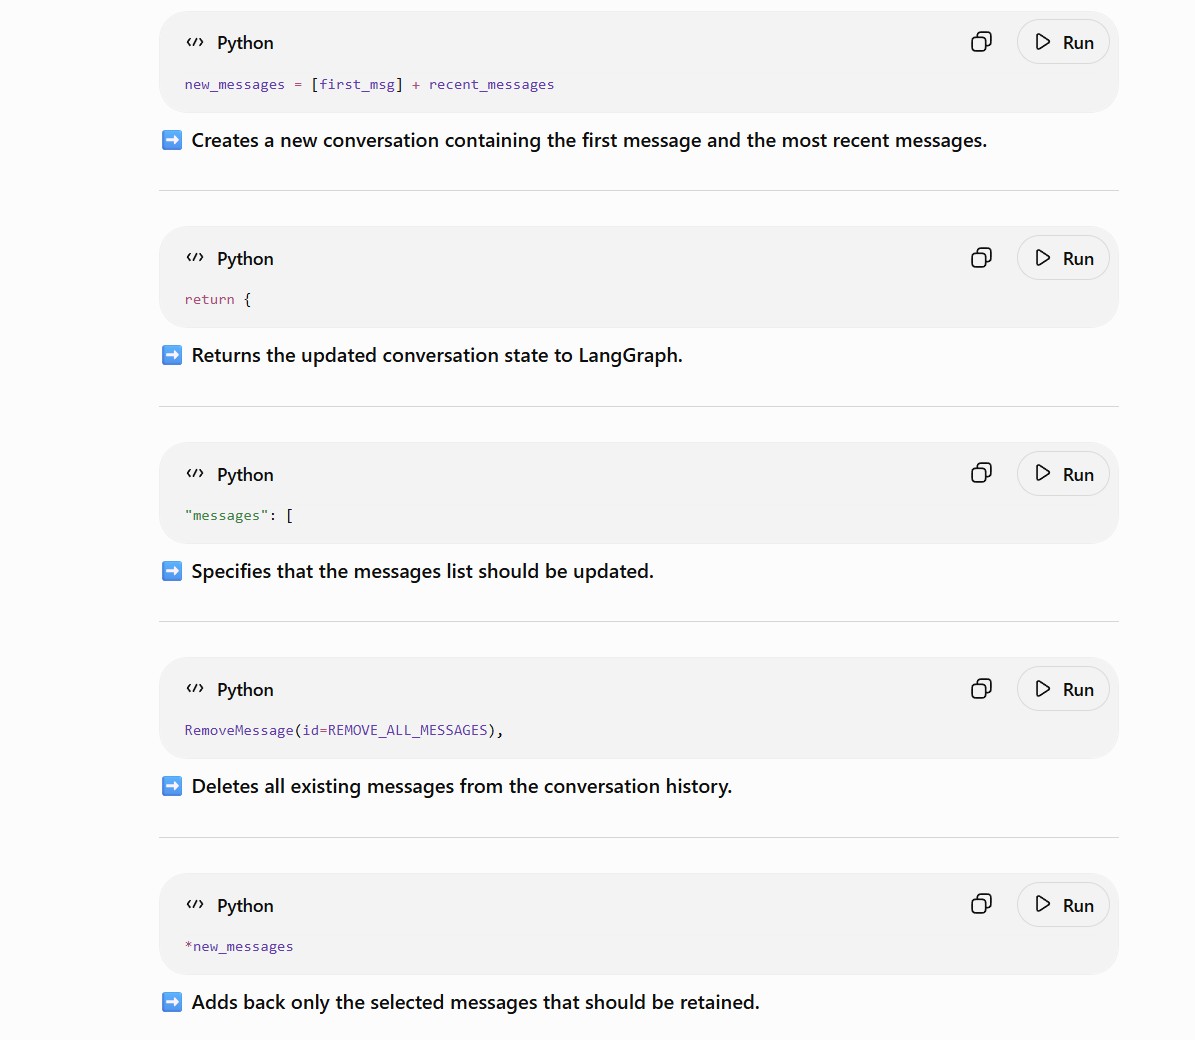Run the new_messages assignment code
The image size is (1195, 1040).
[1062, 42]
